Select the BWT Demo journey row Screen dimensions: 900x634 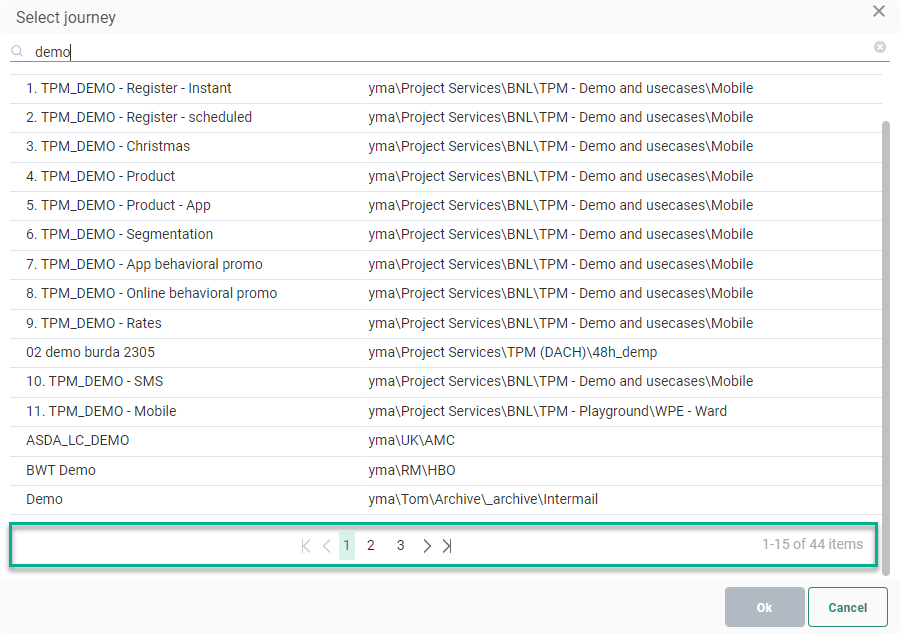[x=61, y=470]
